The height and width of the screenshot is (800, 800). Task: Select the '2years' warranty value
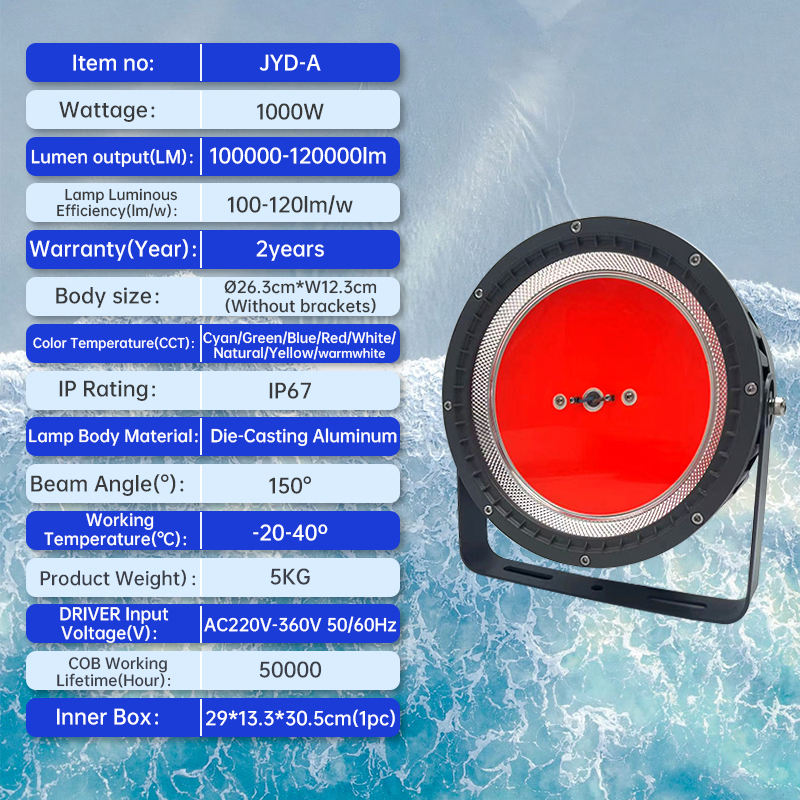(290, 249)
